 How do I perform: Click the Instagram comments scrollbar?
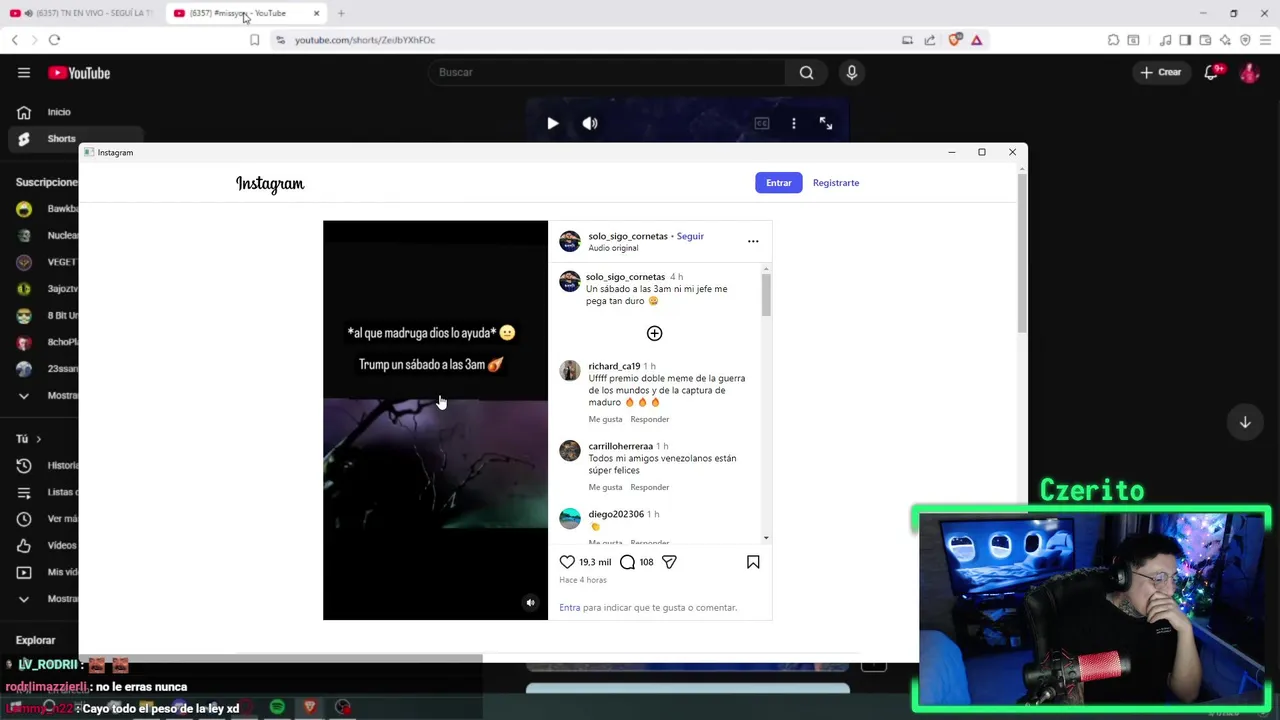(766, 295)
